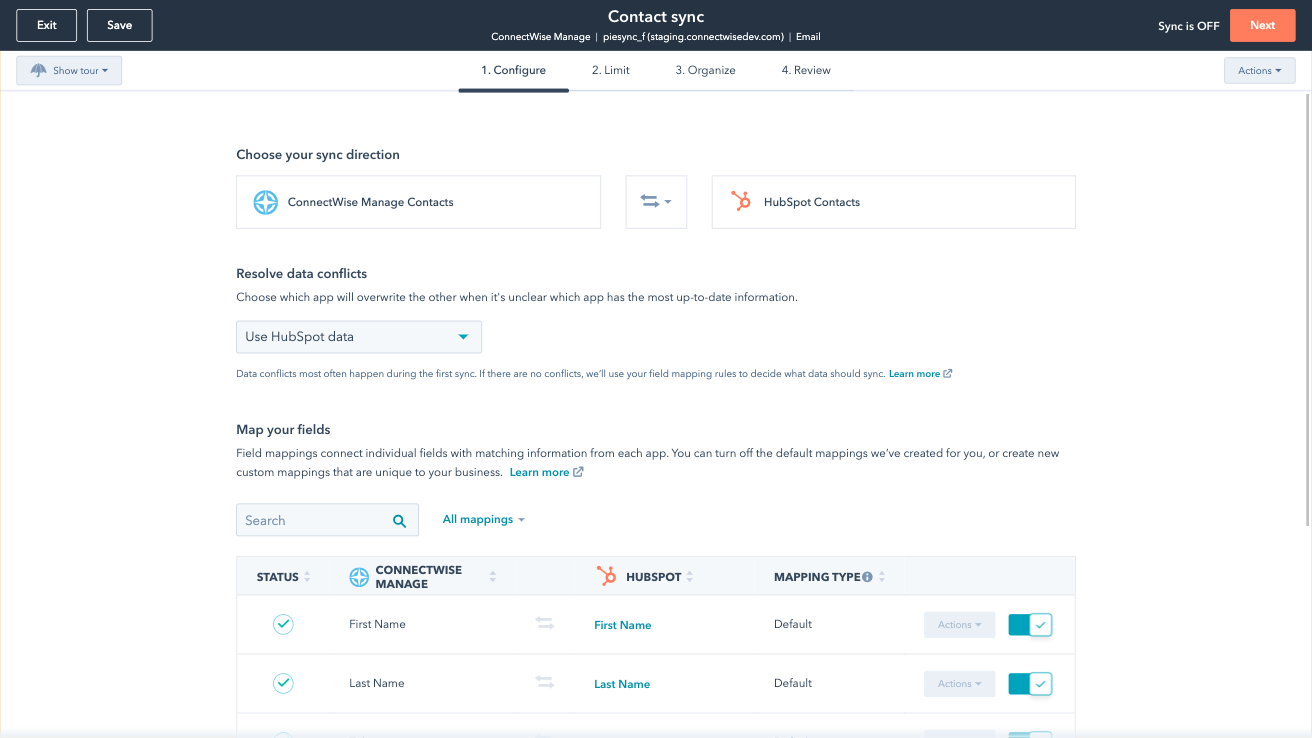The image size is (1312, 738).
Task: Go to the 4. Review tab
Action: (806, 71)
